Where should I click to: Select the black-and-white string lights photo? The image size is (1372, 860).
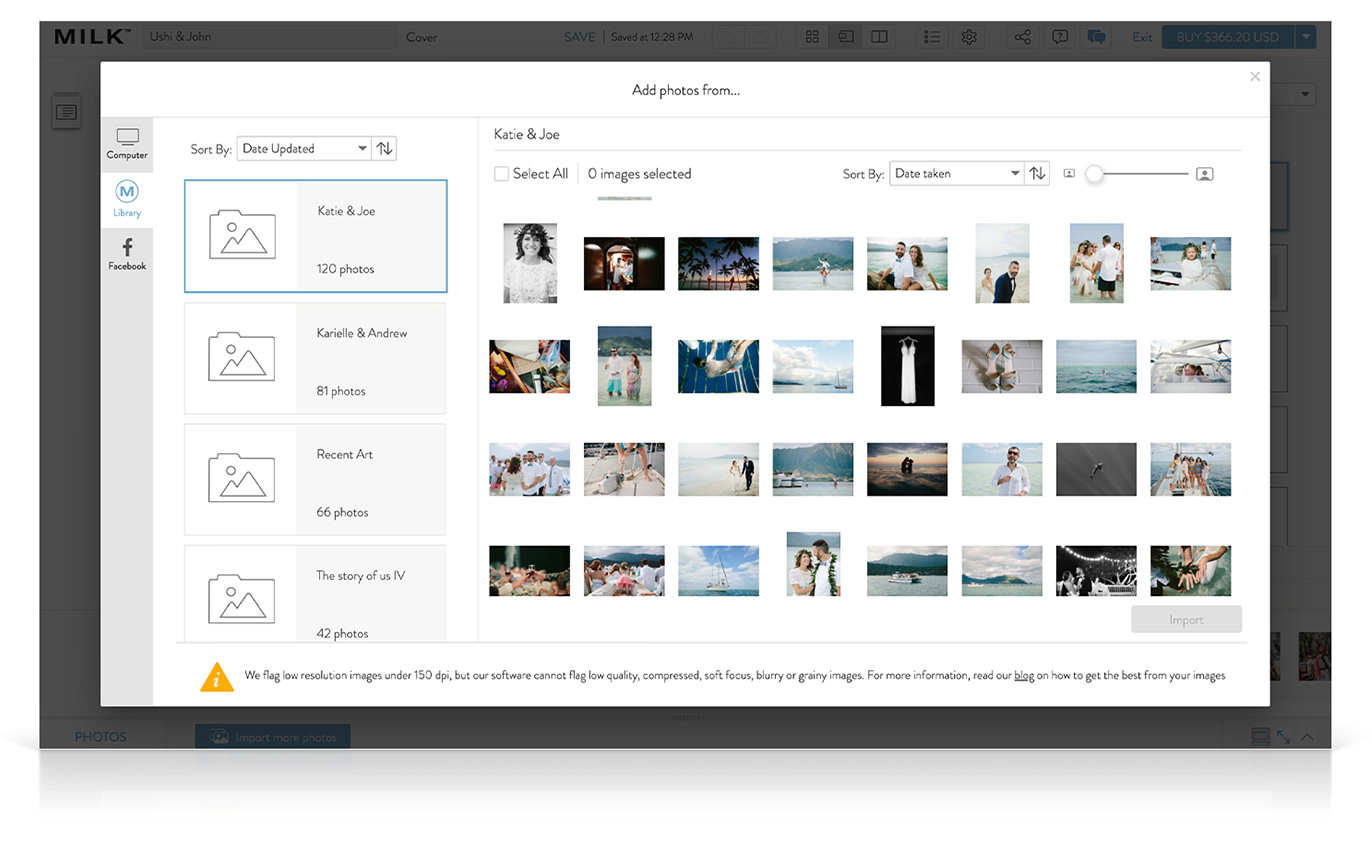tap(1096, 571)
